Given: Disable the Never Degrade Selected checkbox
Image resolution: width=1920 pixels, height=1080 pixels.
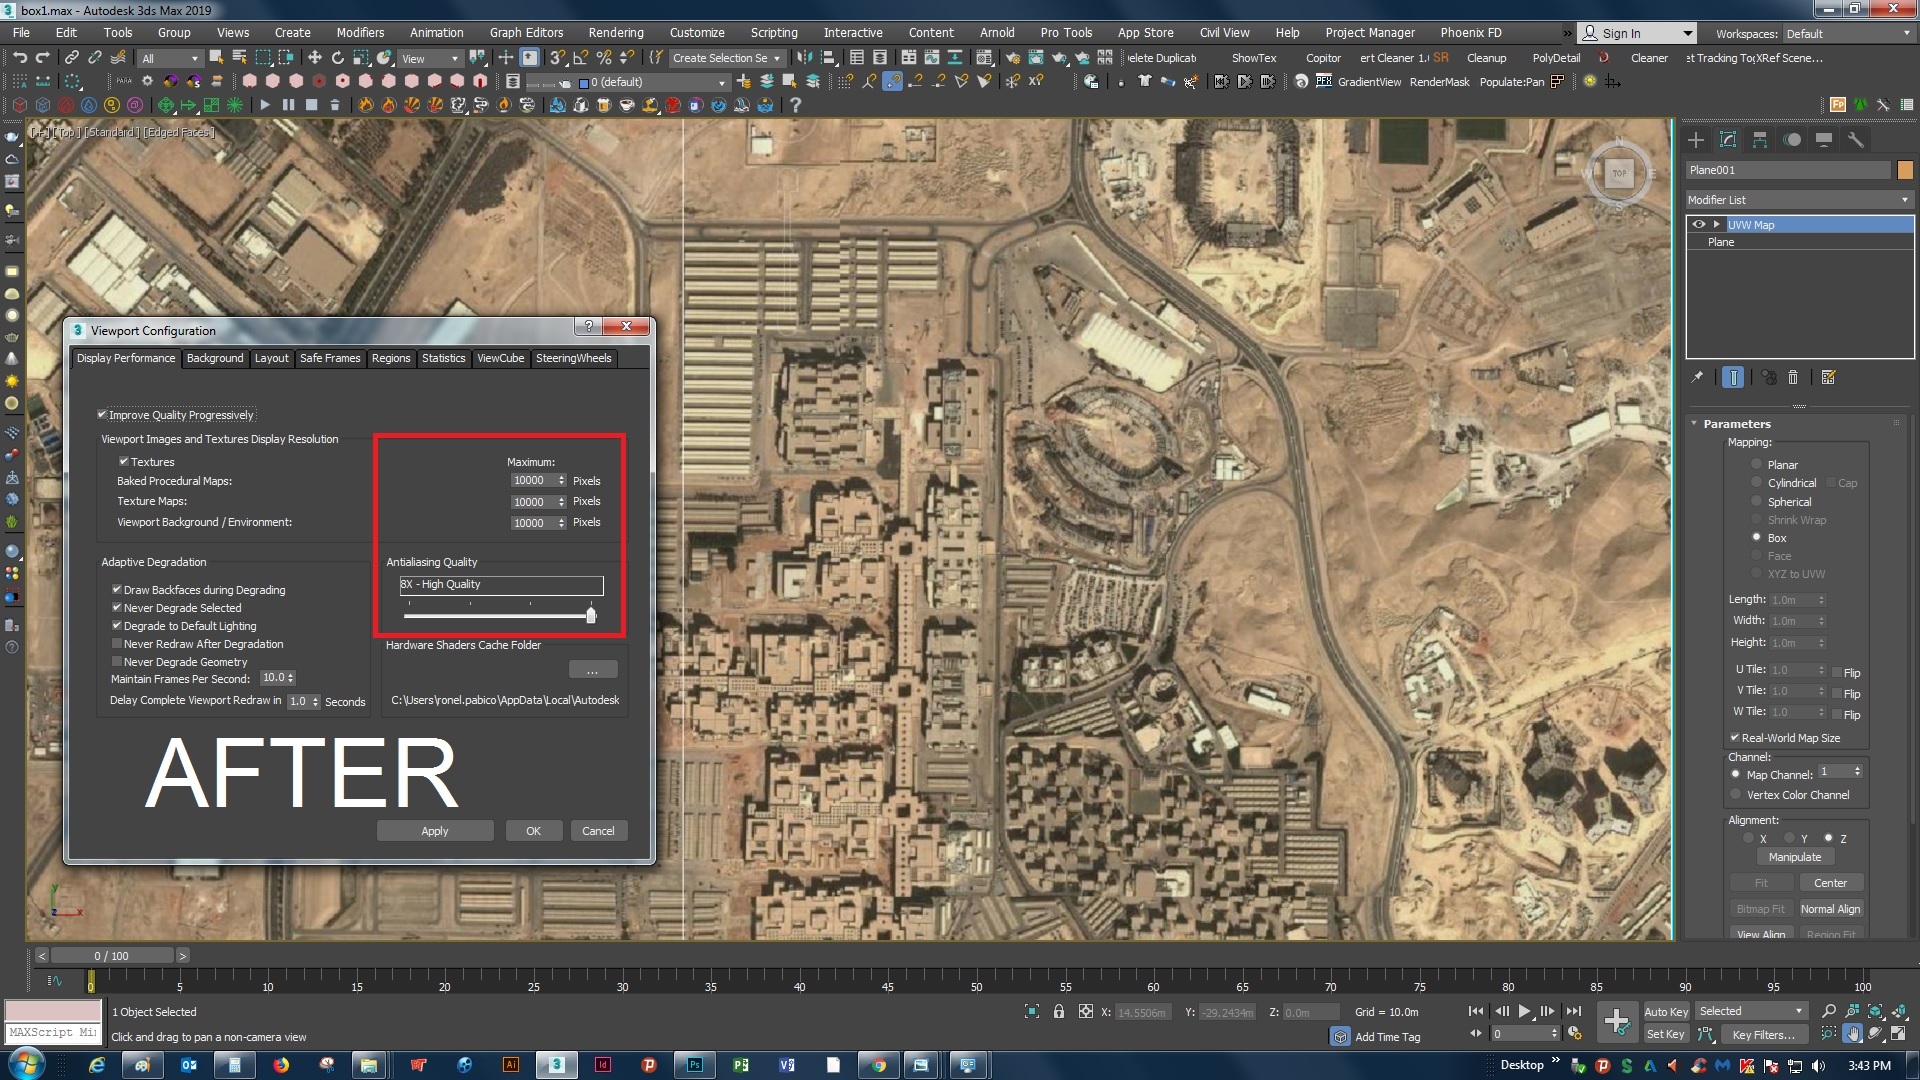Looking at the screenshot, I should pos(117,607).
